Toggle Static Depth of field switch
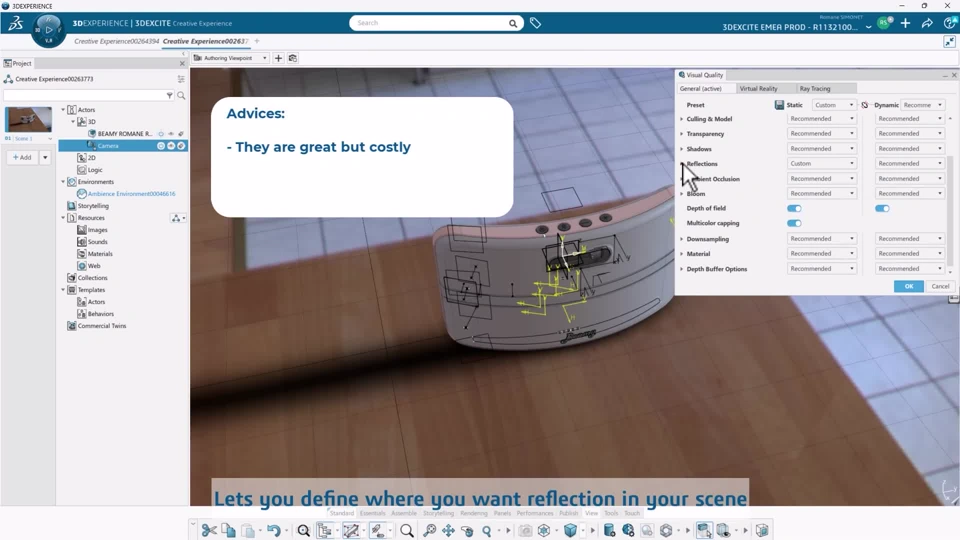Screen dimensions: 960x540 tap(794, 209)
